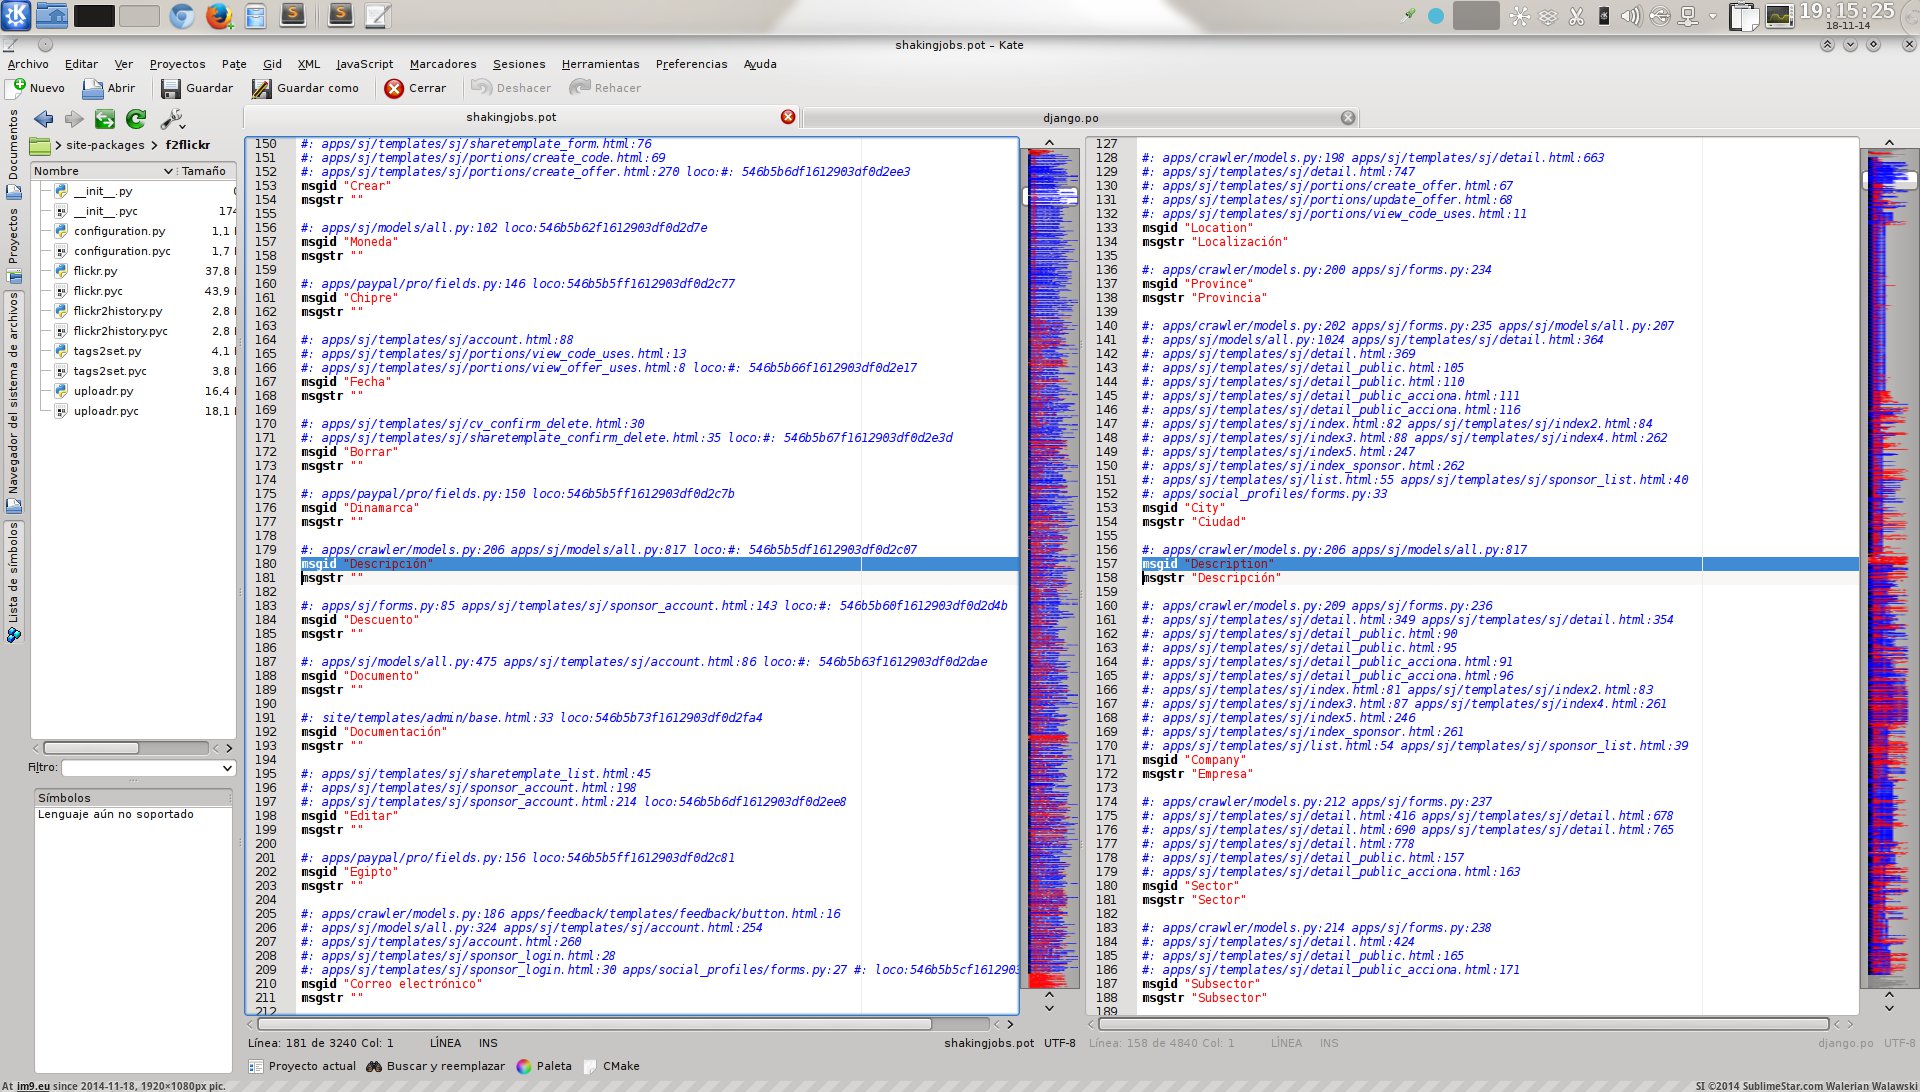Launch Firefox from the top panel
This screenshot has width=1920, height=1092.
pyautogui.click(x=218, y=15)
